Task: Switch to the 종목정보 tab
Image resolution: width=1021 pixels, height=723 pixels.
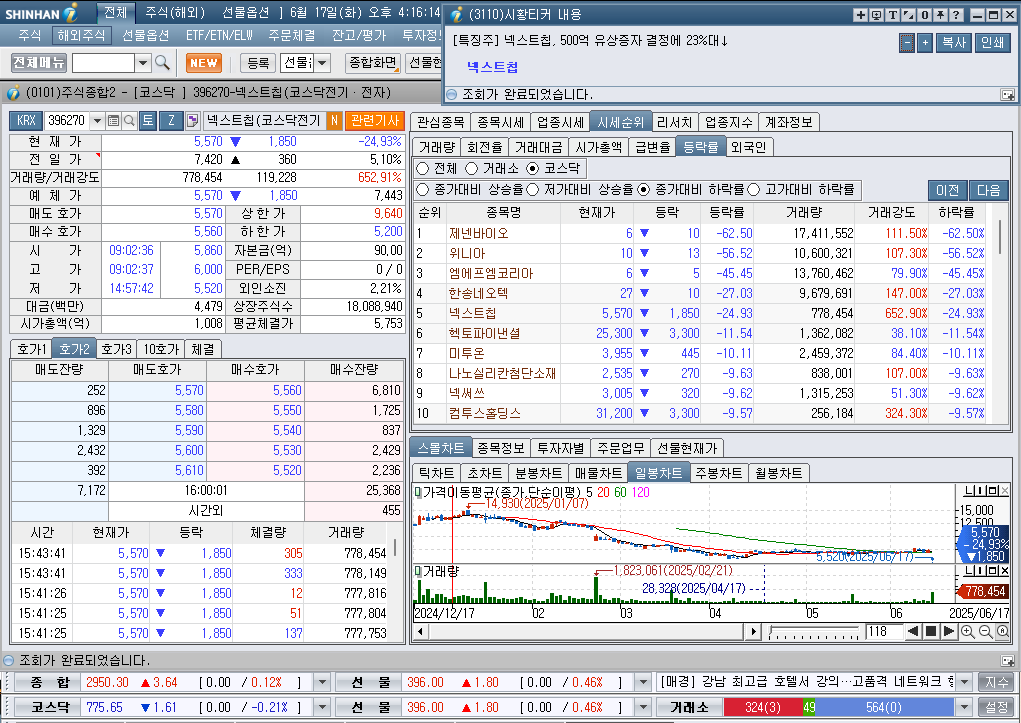Action: click(x=501, y=448)
